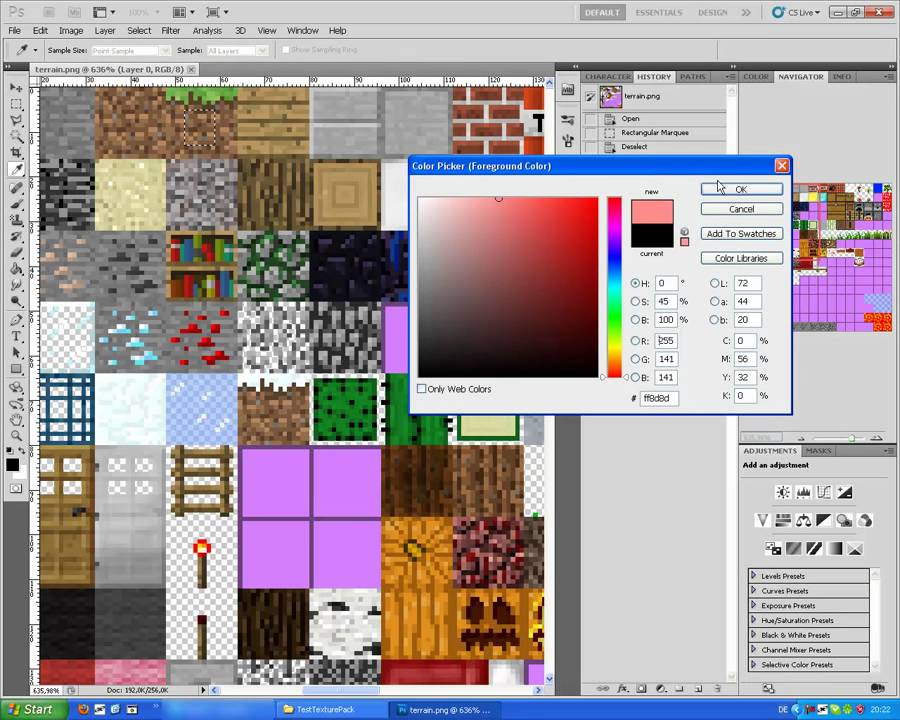Enable Only Web Colors checkbox

(x=421, y=389)
